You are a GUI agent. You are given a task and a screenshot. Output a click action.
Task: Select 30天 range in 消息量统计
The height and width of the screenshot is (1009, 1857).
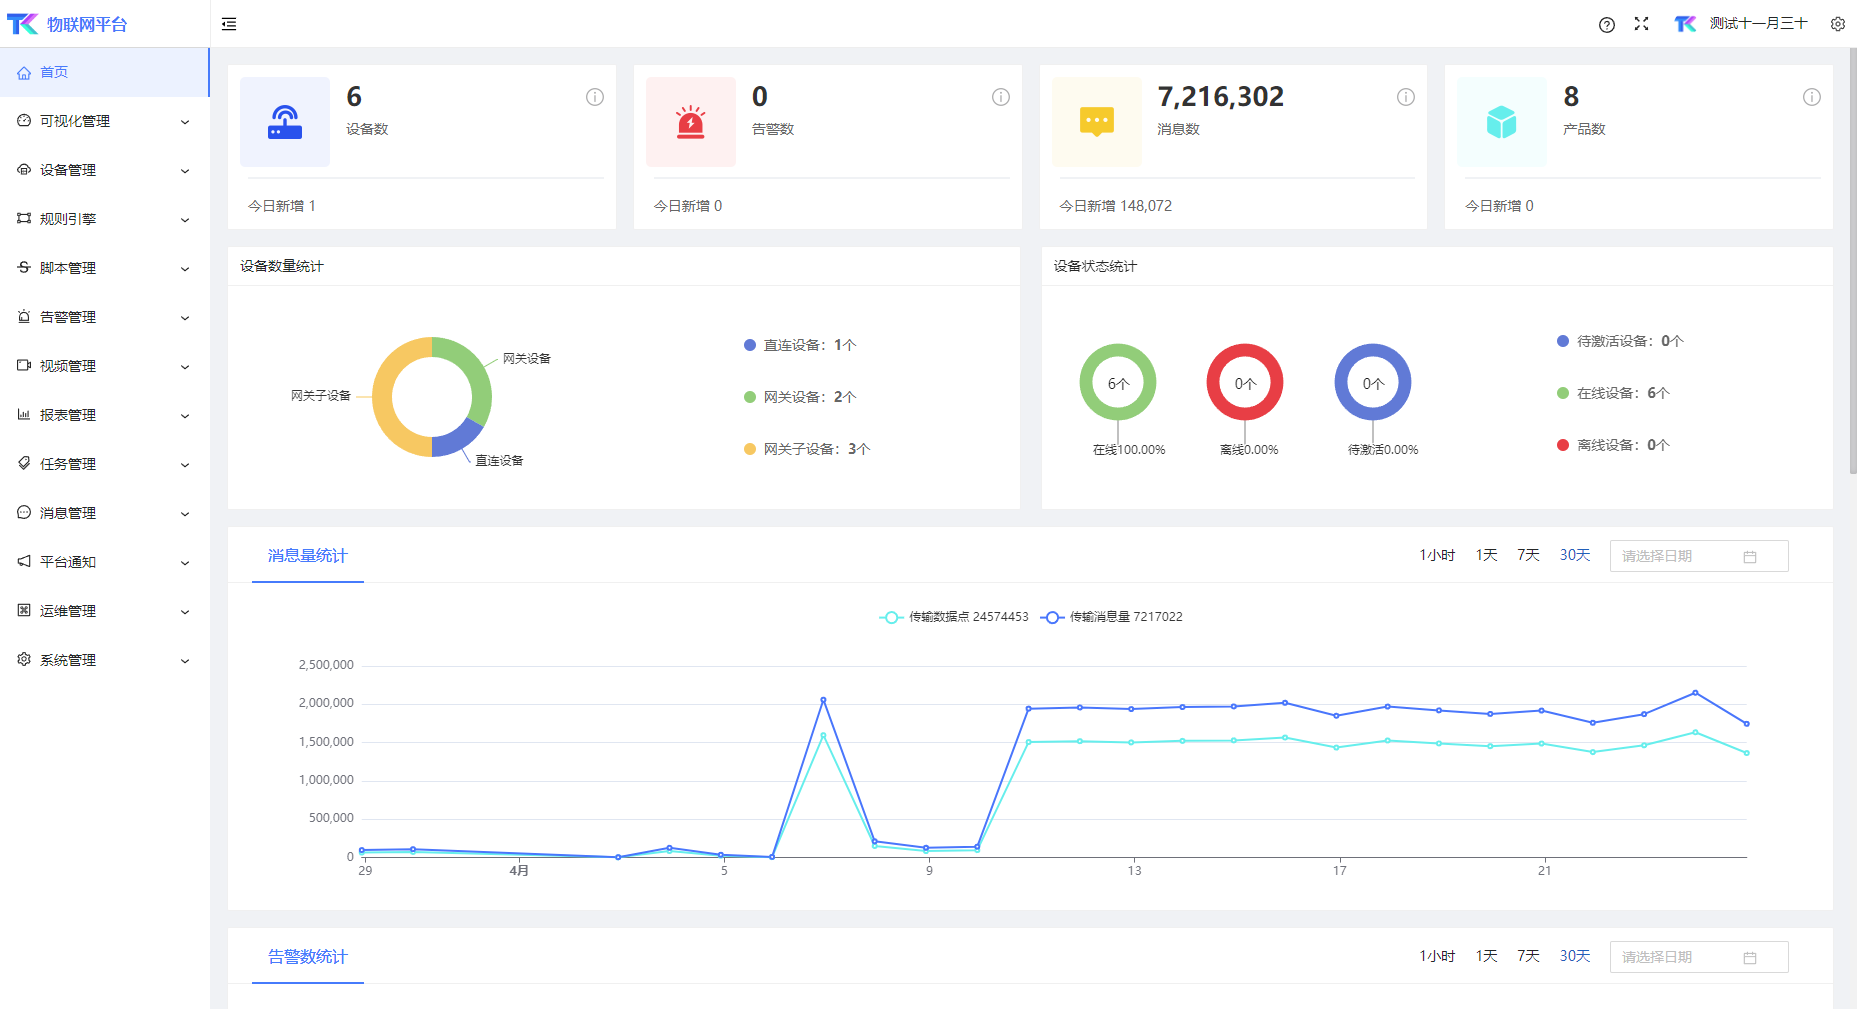[1575, 555]
